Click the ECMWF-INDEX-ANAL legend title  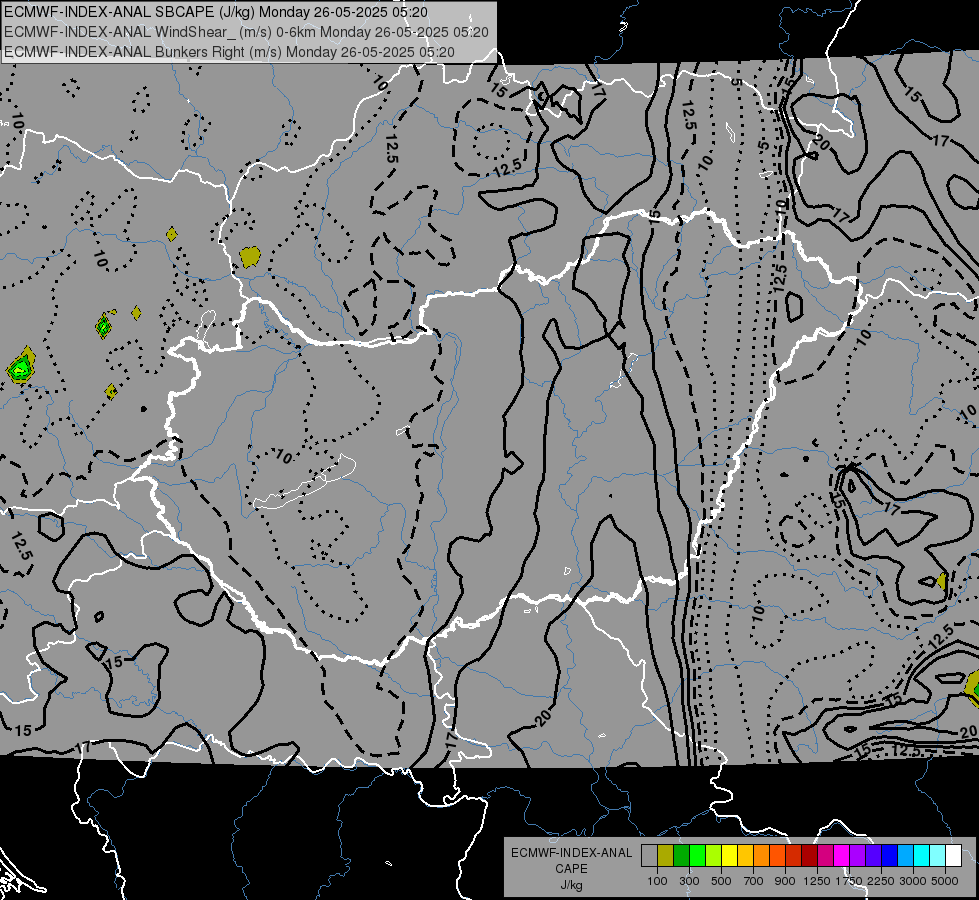point(571,853)
